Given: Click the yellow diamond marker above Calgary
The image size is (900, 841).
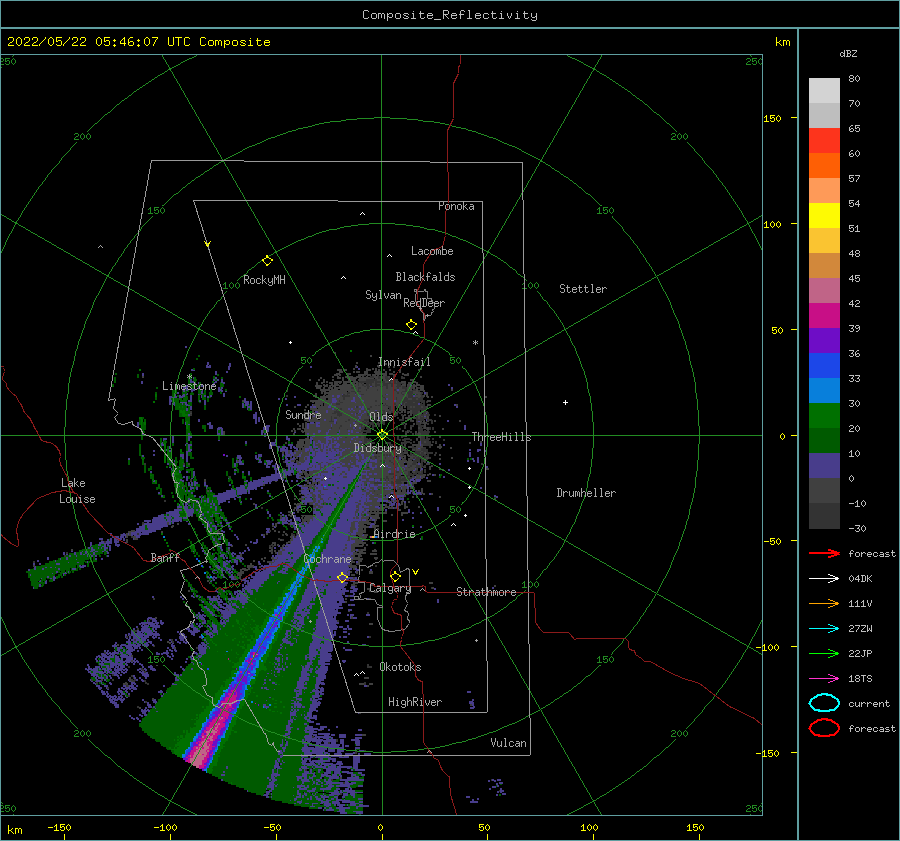Looking at the screenshot, I should click(395, 576).
